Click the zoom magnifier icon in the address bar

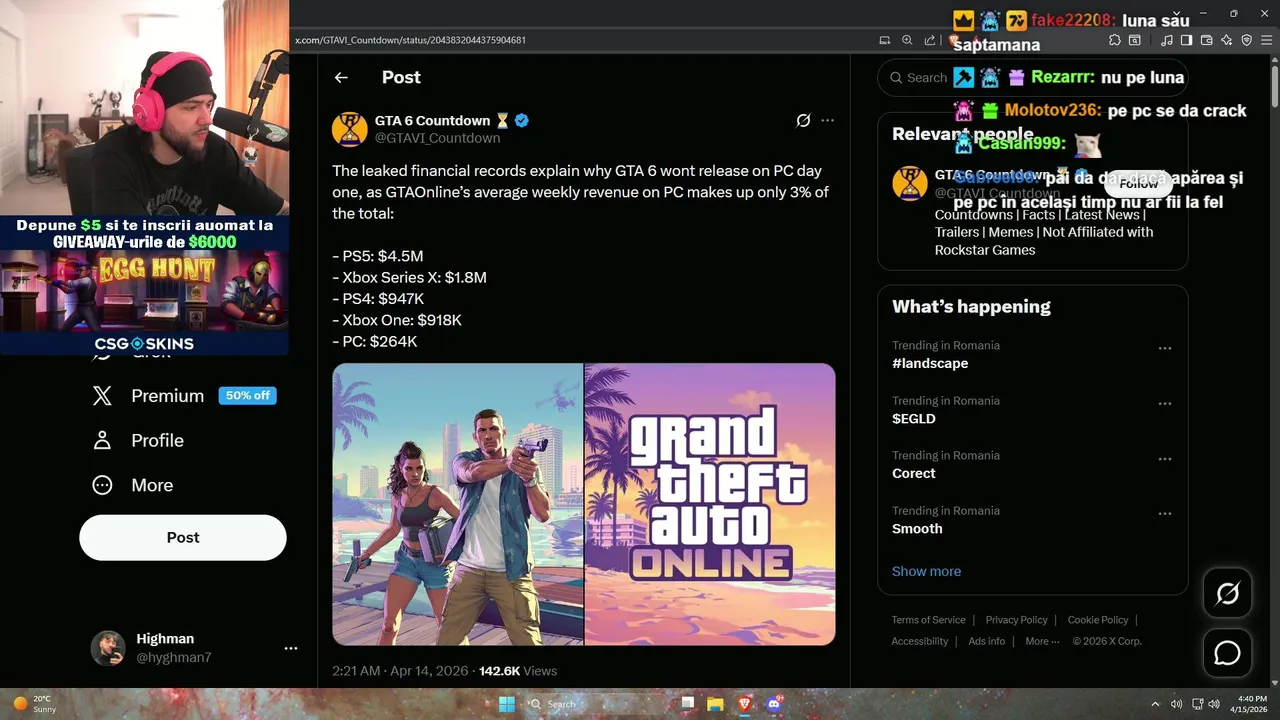pos(907,40)
